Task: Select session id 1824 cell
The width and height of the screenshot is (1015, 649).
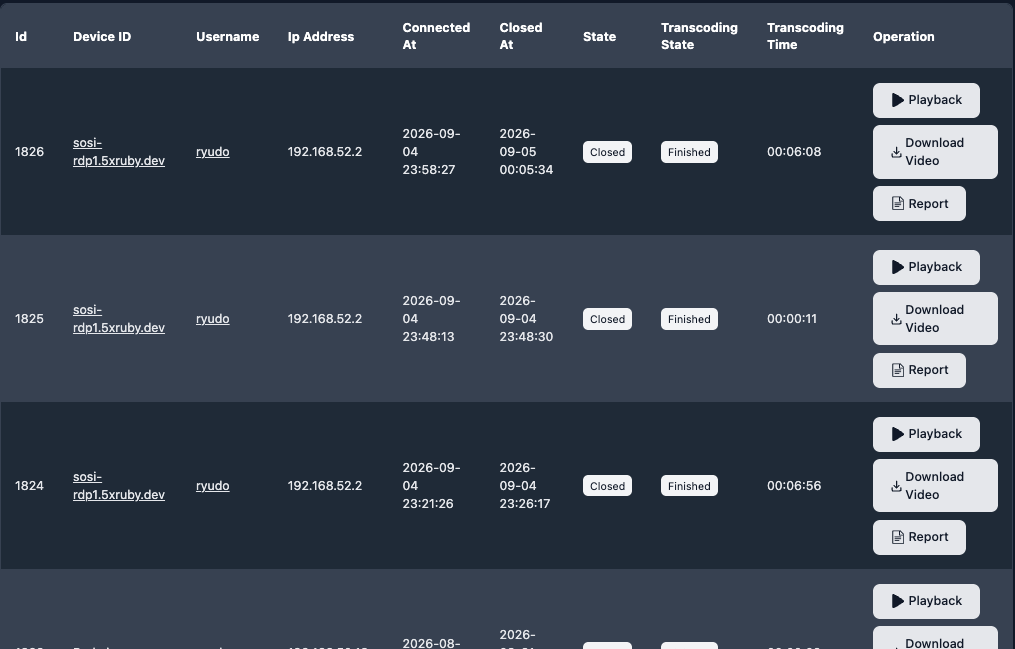Action: (x=29, y=486)
